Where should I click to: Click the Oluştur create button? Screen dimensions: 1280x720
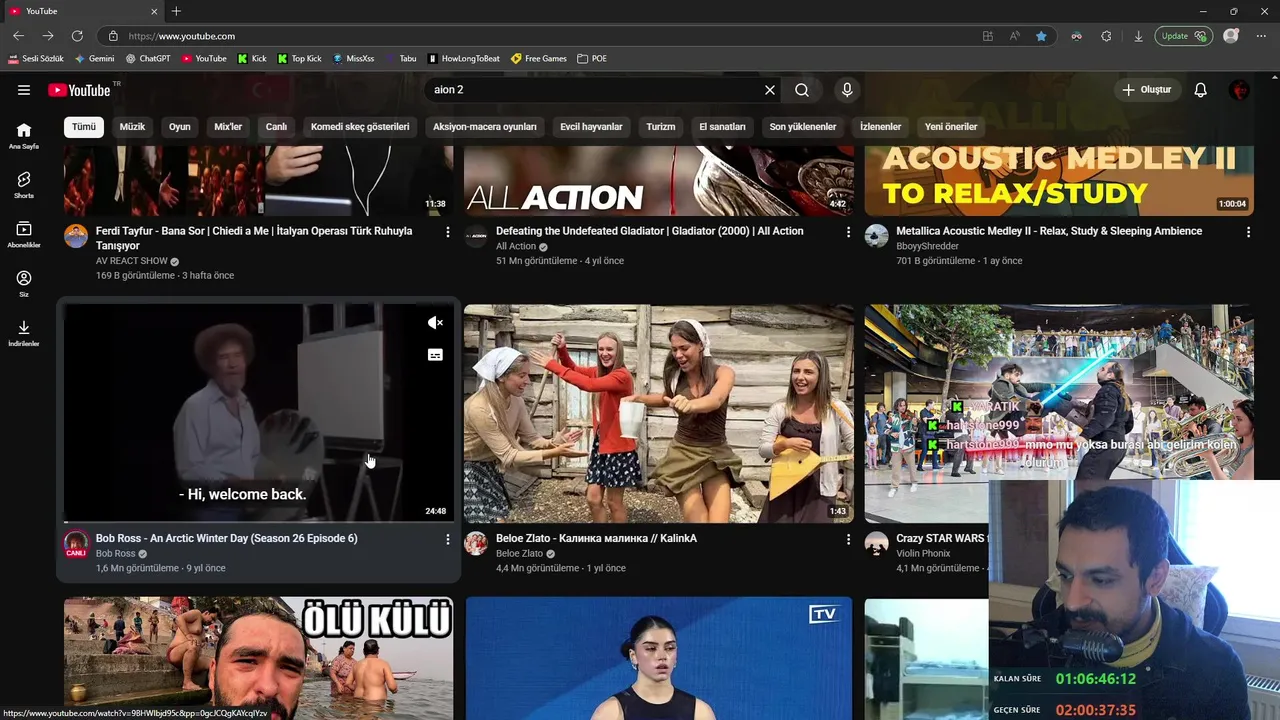point(1146,90)
